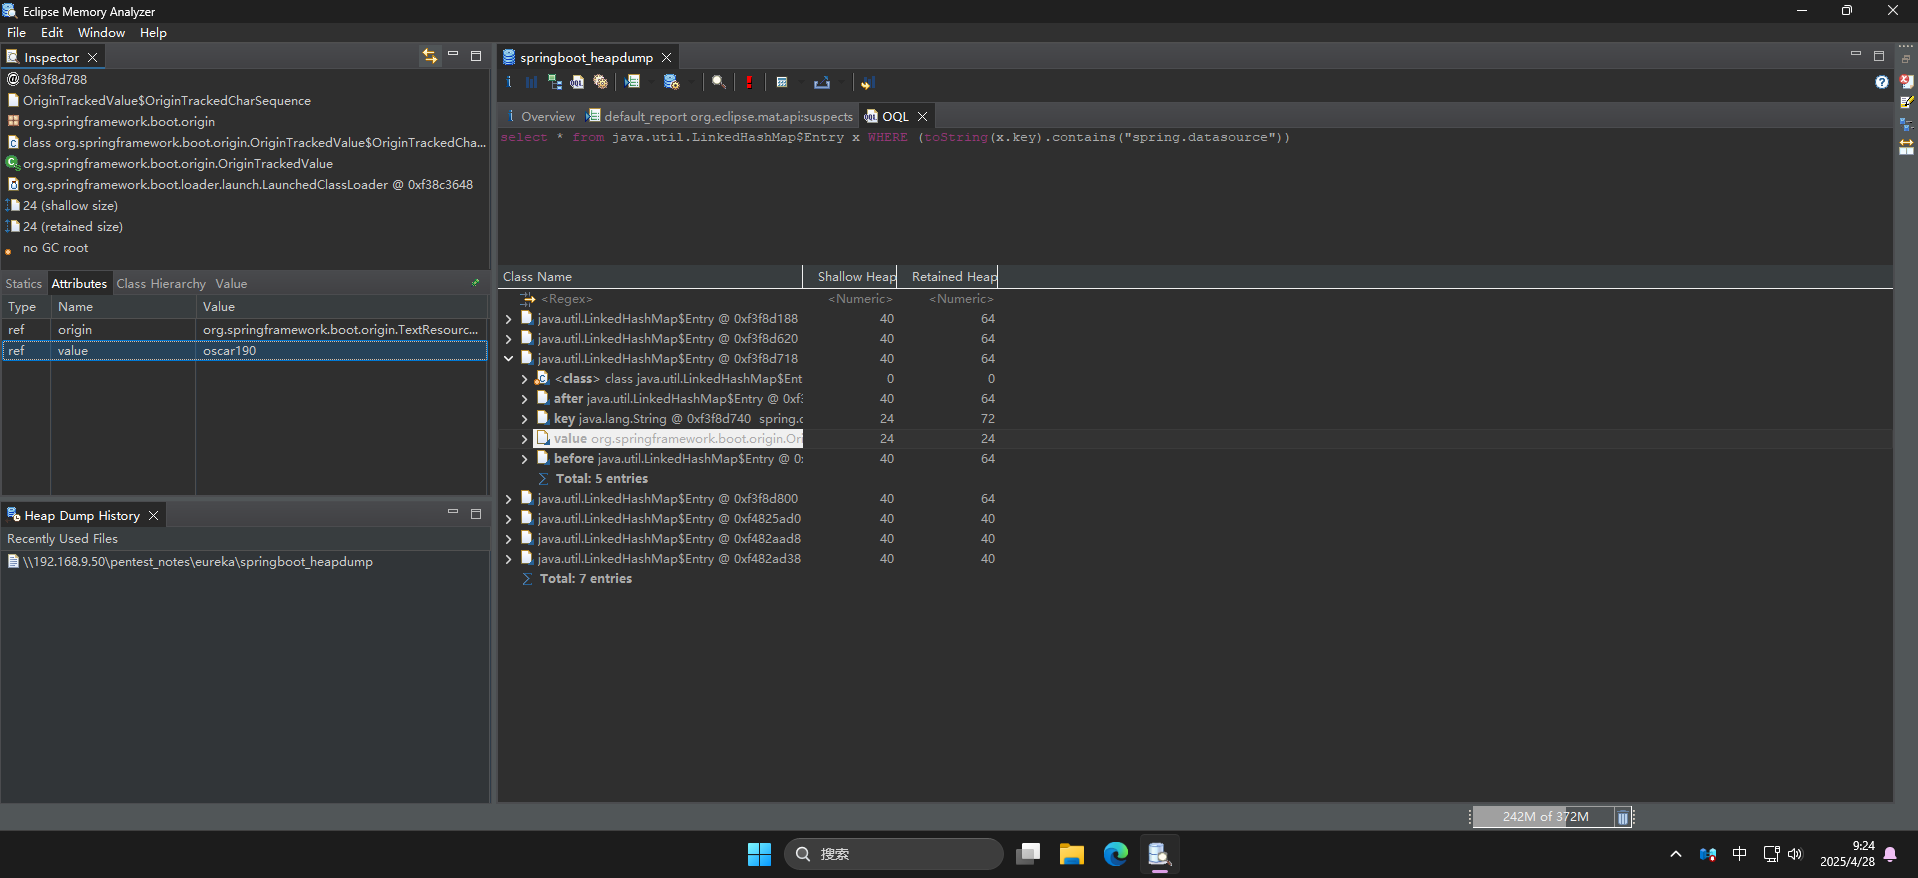The width and height of the screenshot is (1918, 878).
Task: Open the Help menu
Action: click(153, 33)
